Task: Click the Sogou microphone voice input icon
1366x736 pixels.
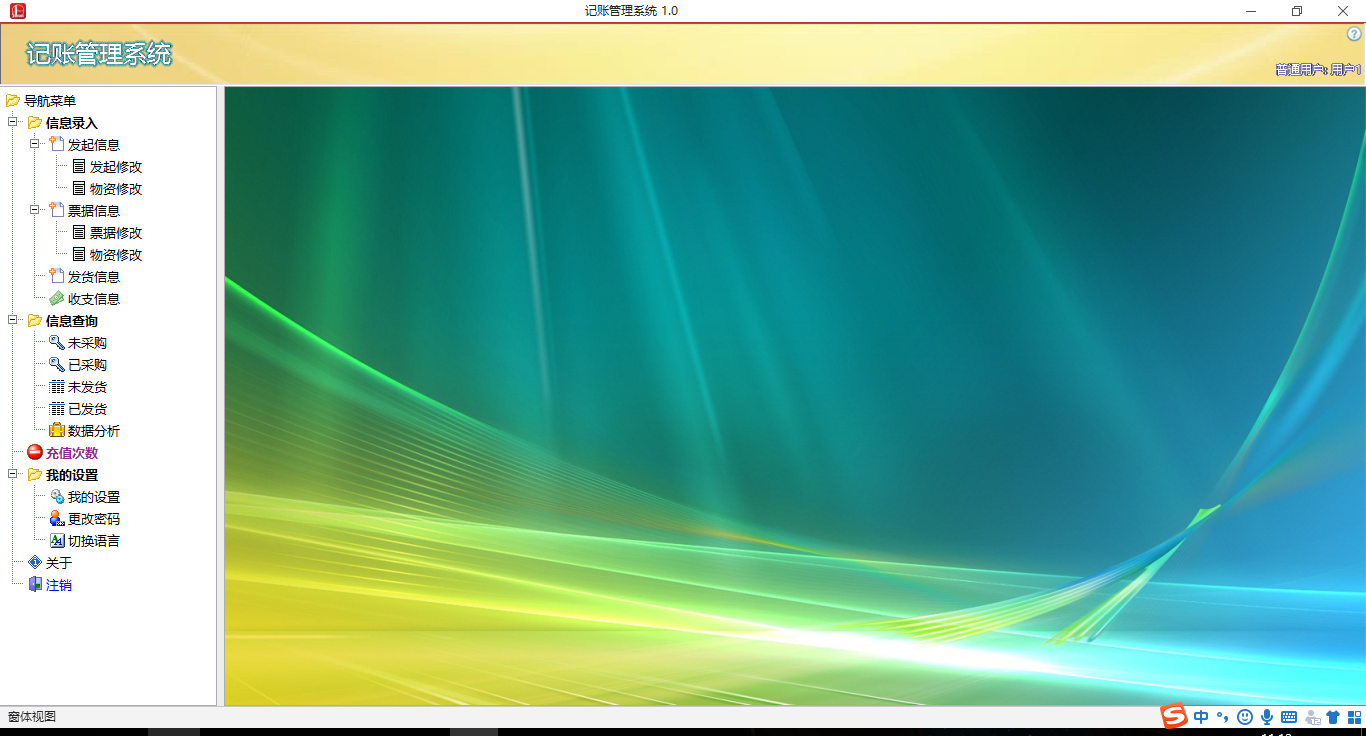Action: coord(1267,717)
